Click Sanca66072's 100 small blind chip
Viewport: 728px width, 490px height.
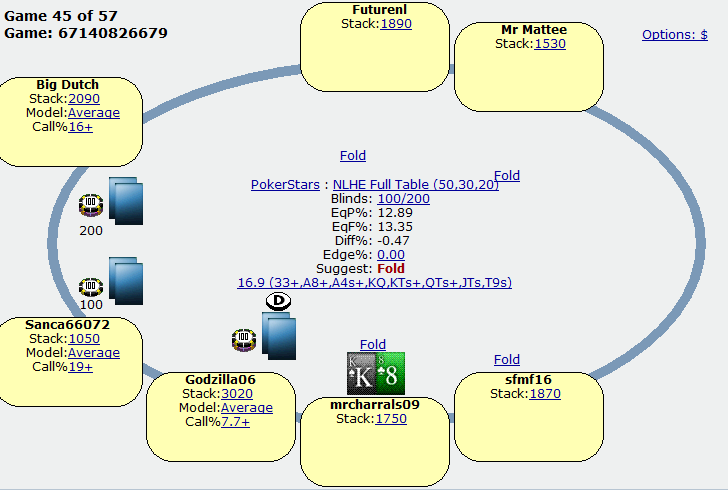91,287
